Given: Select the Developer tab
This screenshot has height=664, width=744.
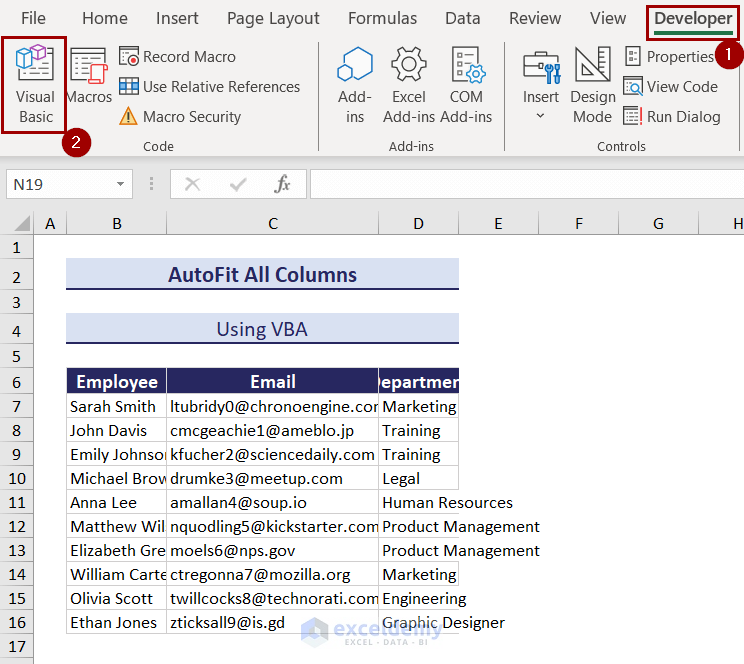Looking at the screenshot, I should point(693,19).
